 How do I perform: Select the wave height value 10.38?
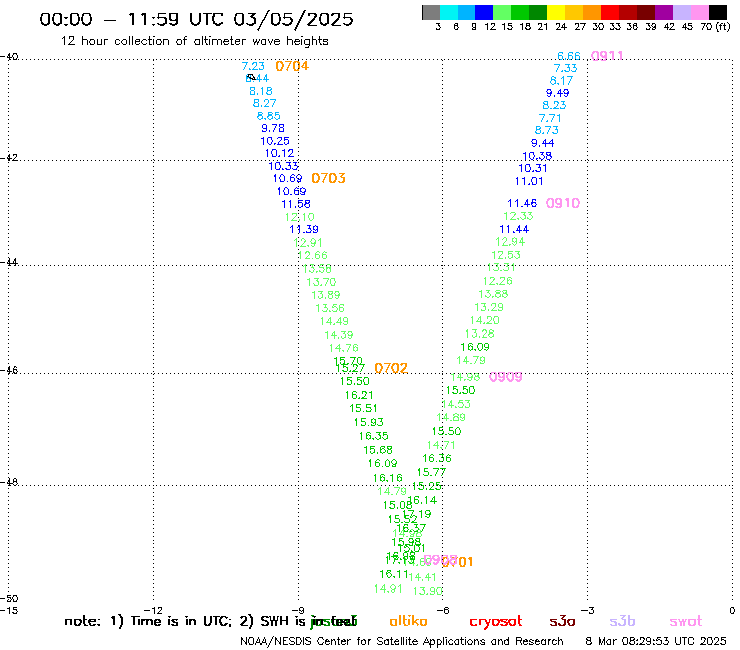click(x=537, y=156)
